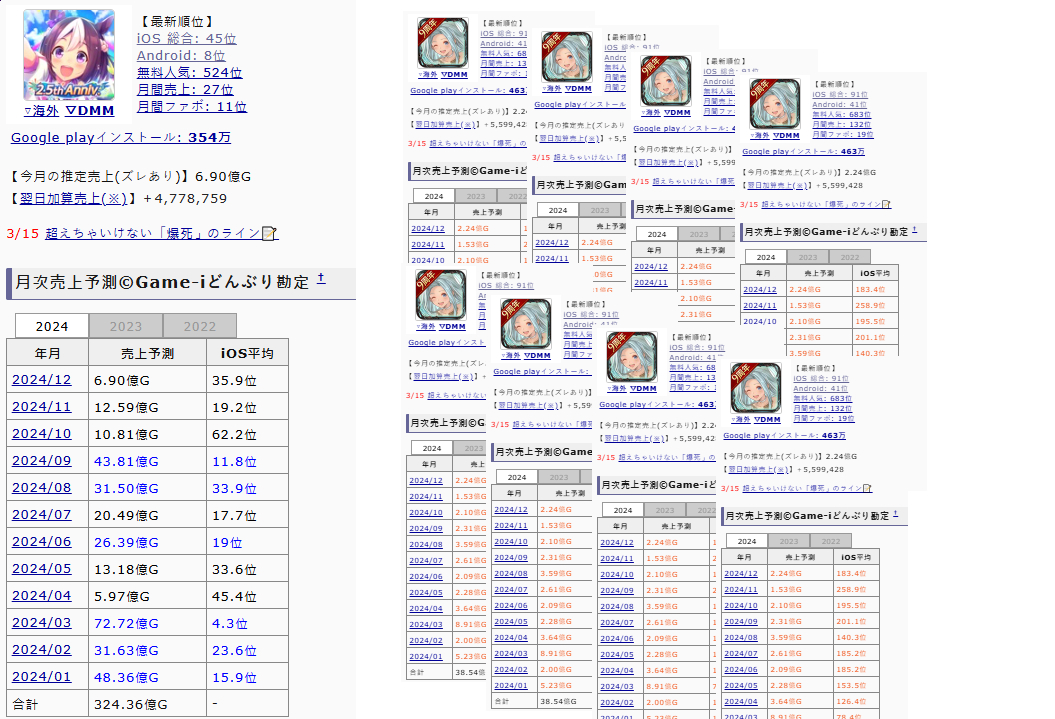Screen dimensions: 1055x719
Task: Open the 2024/09 link in the 43.81億G row
Action: click(x=42, y=461)
